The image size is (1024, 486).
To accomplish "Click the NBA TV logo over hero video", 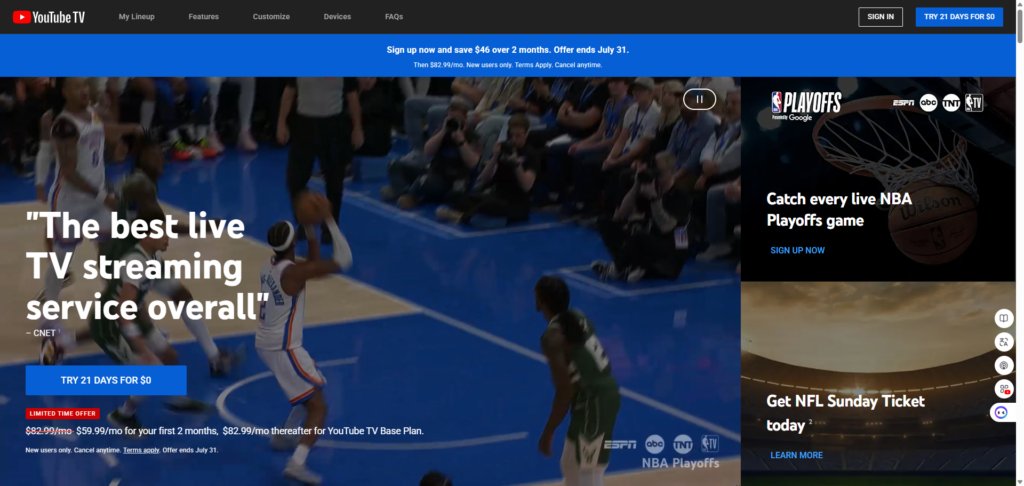I will pyautogui.click(x=710, y=444).
